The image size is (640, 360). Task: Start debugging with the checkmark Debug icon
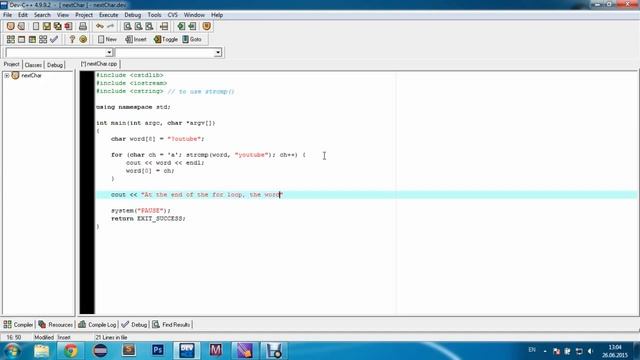pyautogui.click(x=54, y=39)
